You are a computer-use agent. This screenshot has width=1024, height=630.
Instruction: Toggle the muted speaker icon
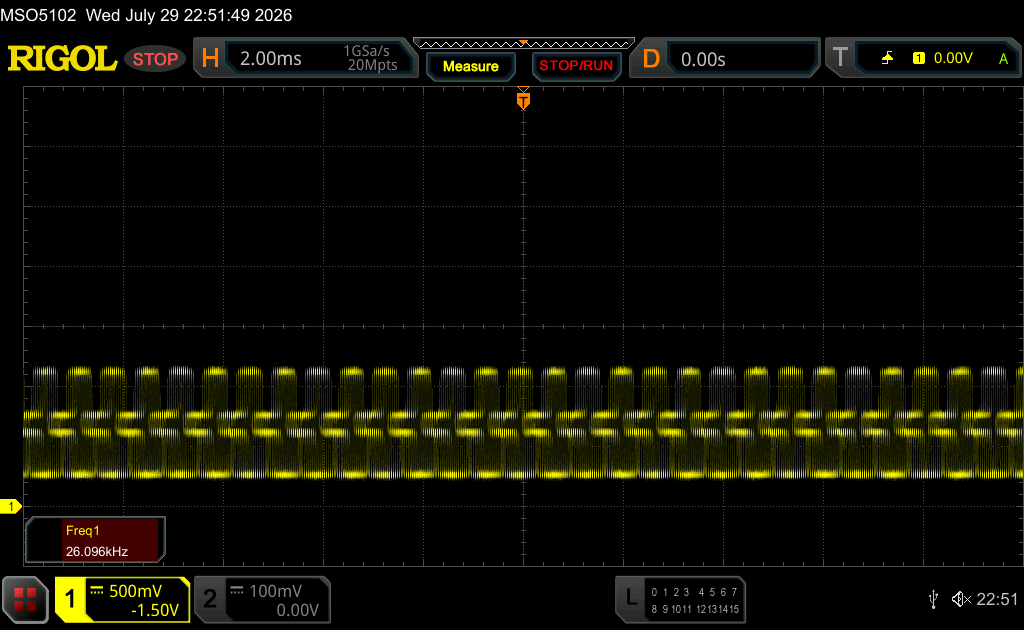tap(961, 599)
